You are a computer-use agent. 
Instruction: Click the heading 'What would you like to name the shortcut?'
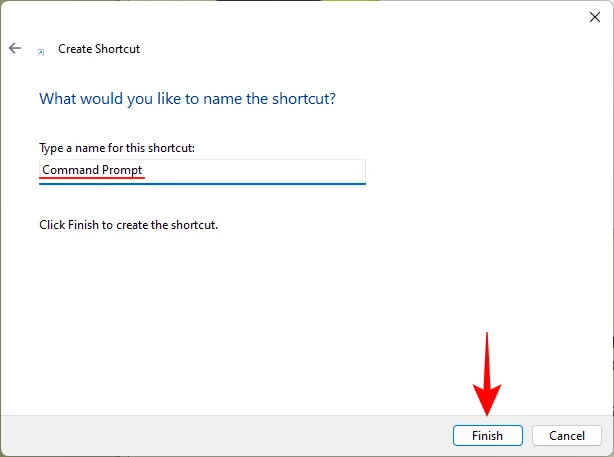click(x=187, y=99)
